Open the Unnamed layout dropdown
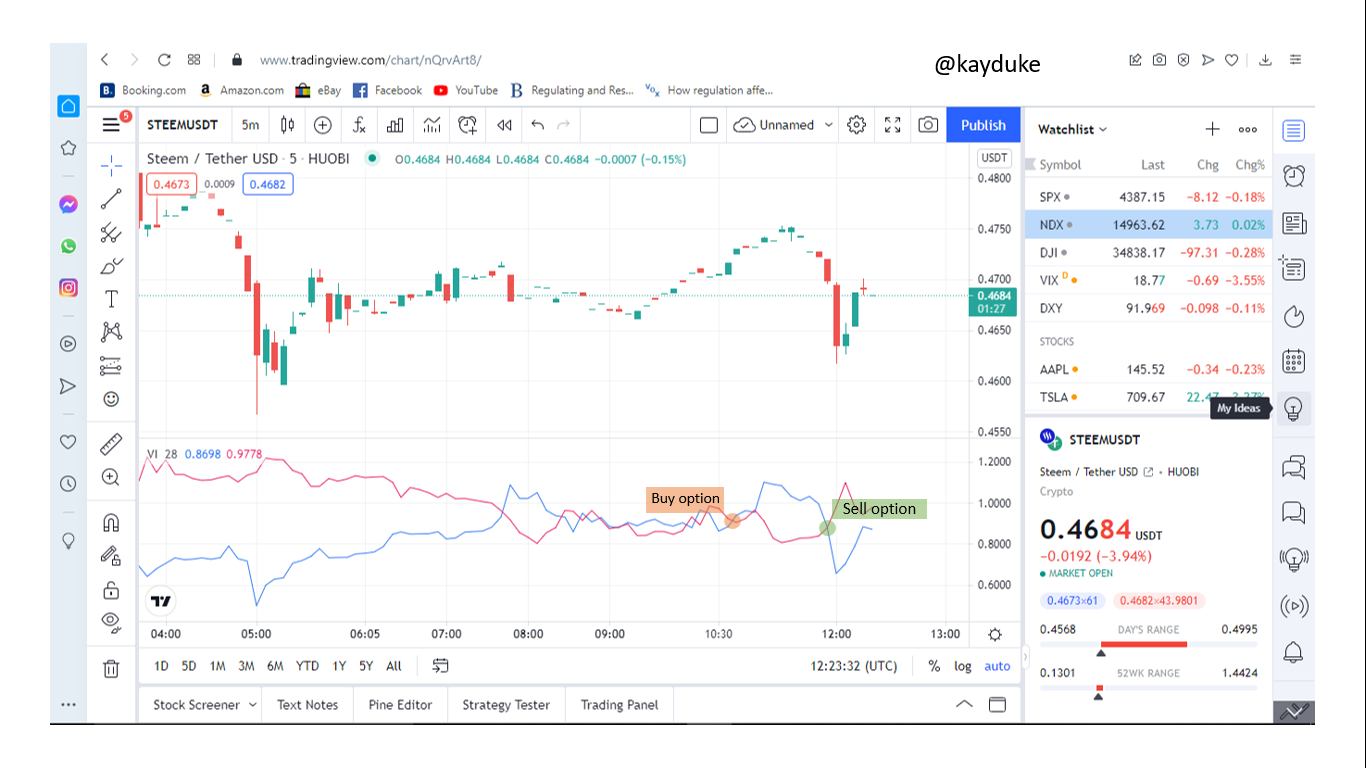This screenshot has width=1366, height=768. point(783,125)
